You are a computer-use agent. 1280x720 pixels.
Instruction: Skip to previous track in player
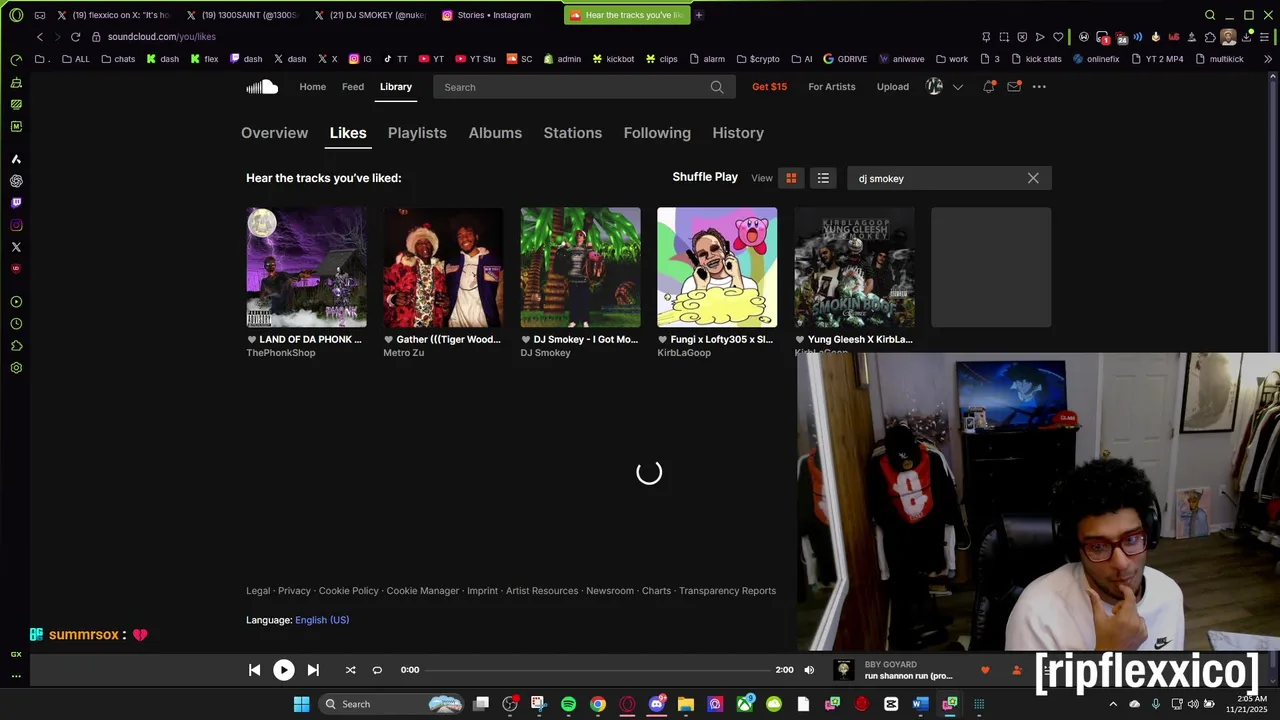click(x=254, y=670)
